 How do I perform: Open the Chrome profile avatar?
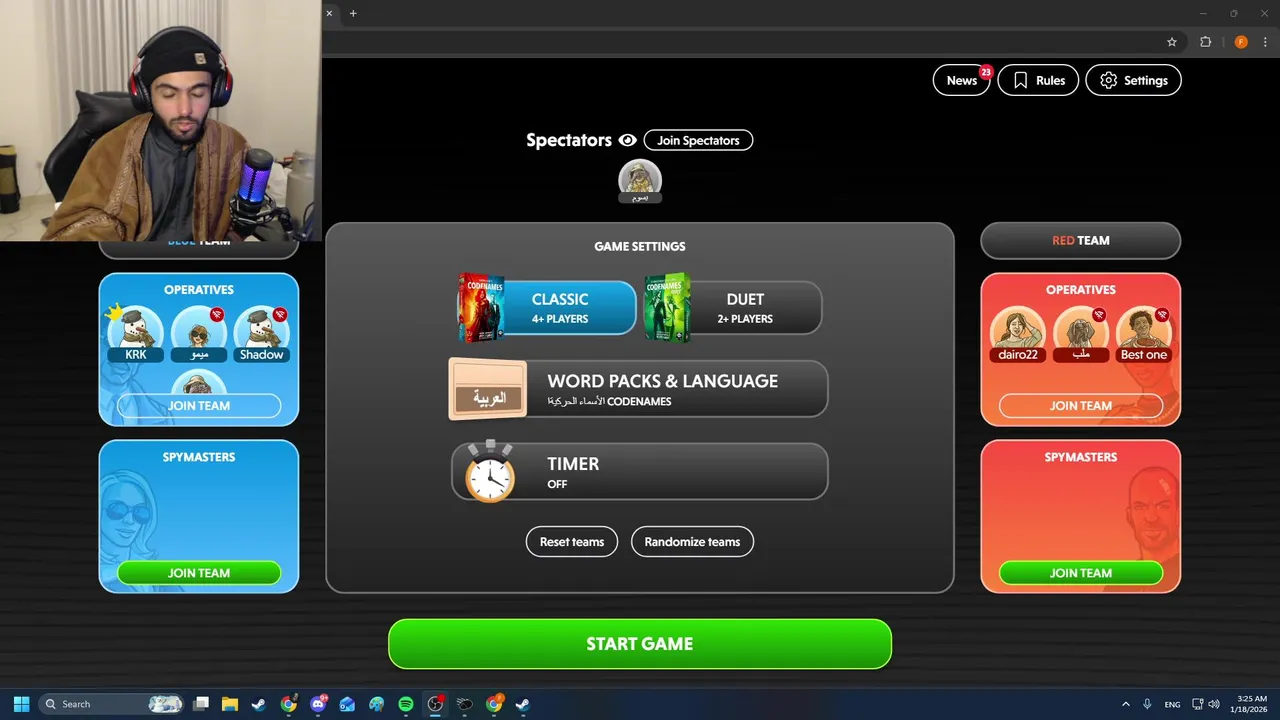(1241, 42)
